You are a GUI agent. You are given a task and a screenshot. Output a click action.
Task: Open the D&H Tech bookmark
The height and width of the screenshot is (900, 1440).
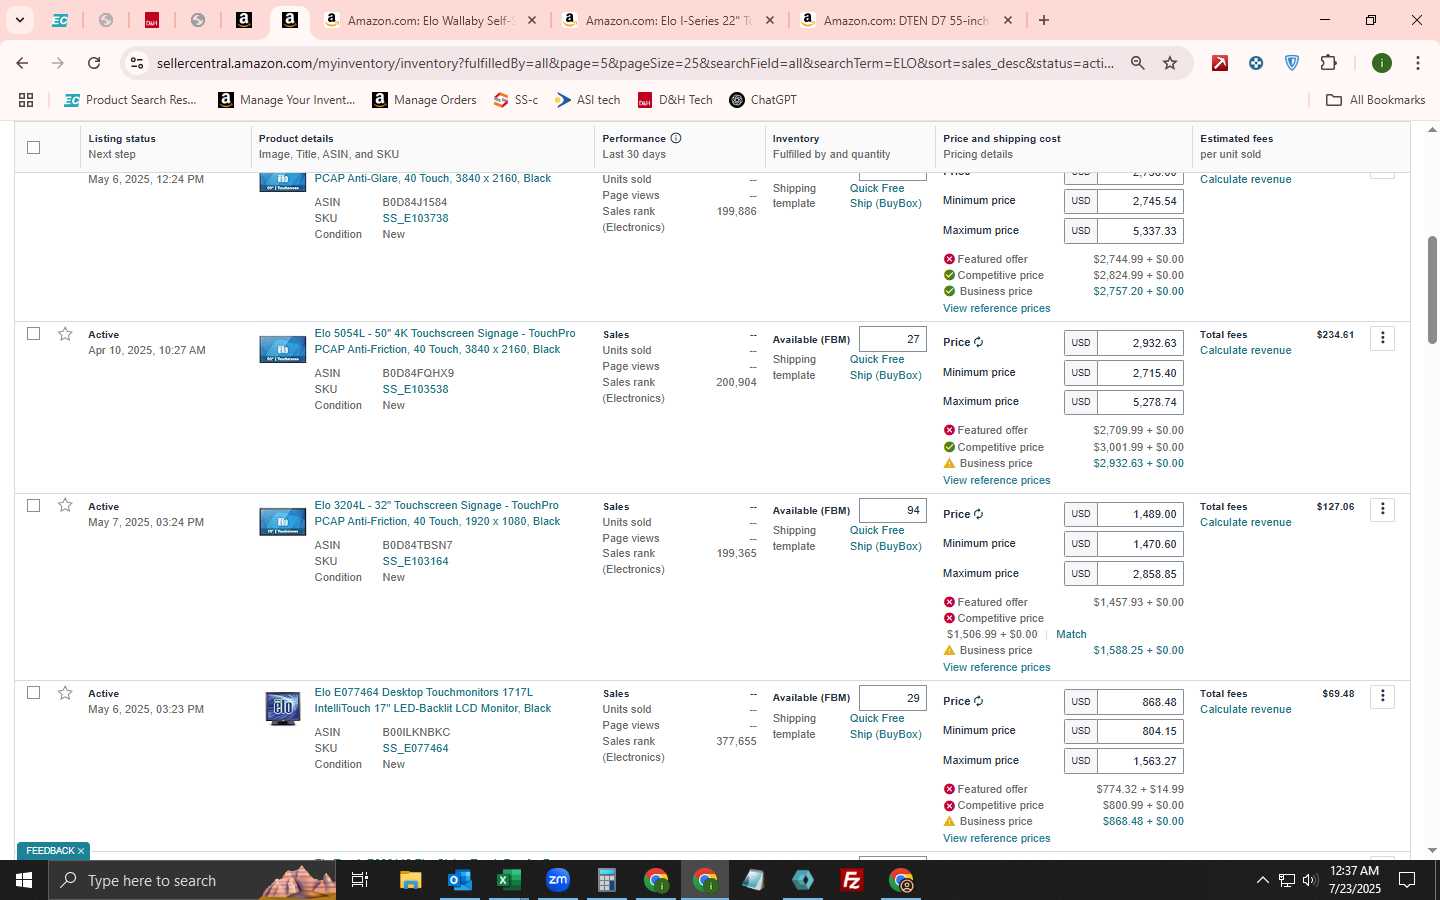tap(675, 100)
